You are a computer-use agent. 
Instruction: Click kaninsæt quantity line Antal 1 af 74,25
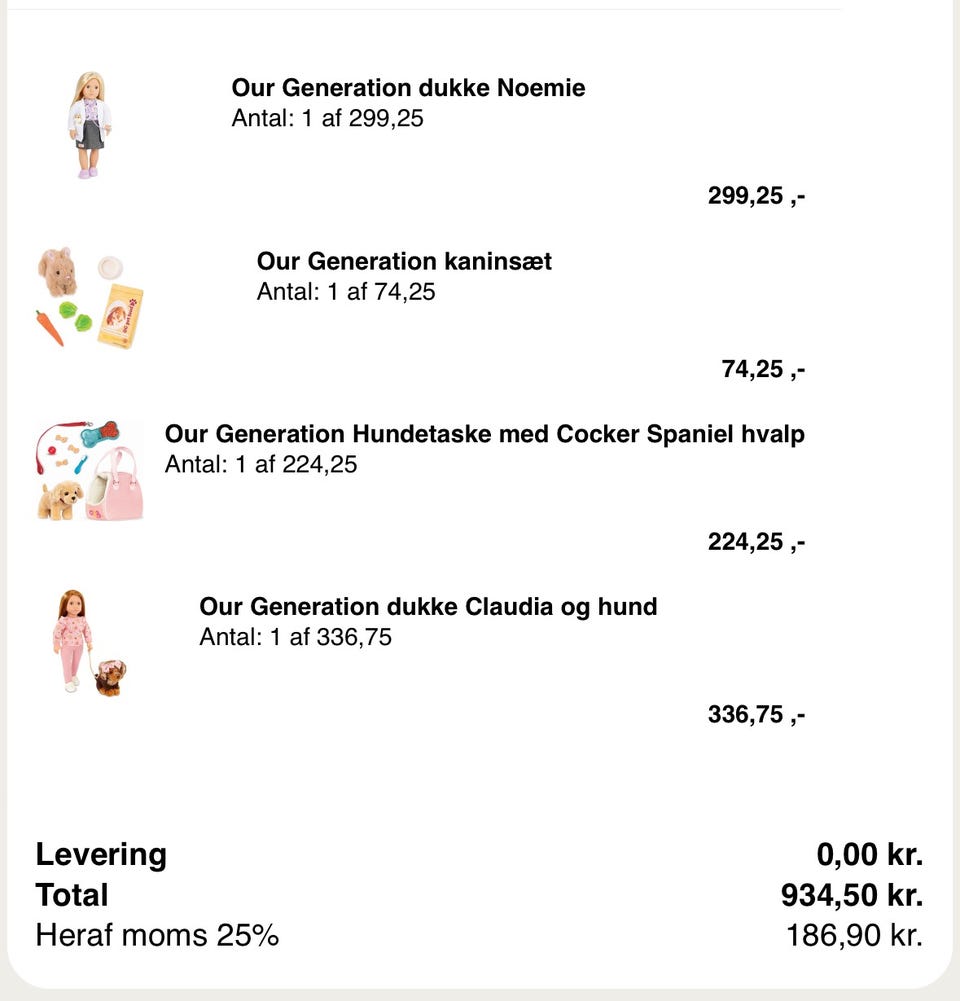pos(346,292)
